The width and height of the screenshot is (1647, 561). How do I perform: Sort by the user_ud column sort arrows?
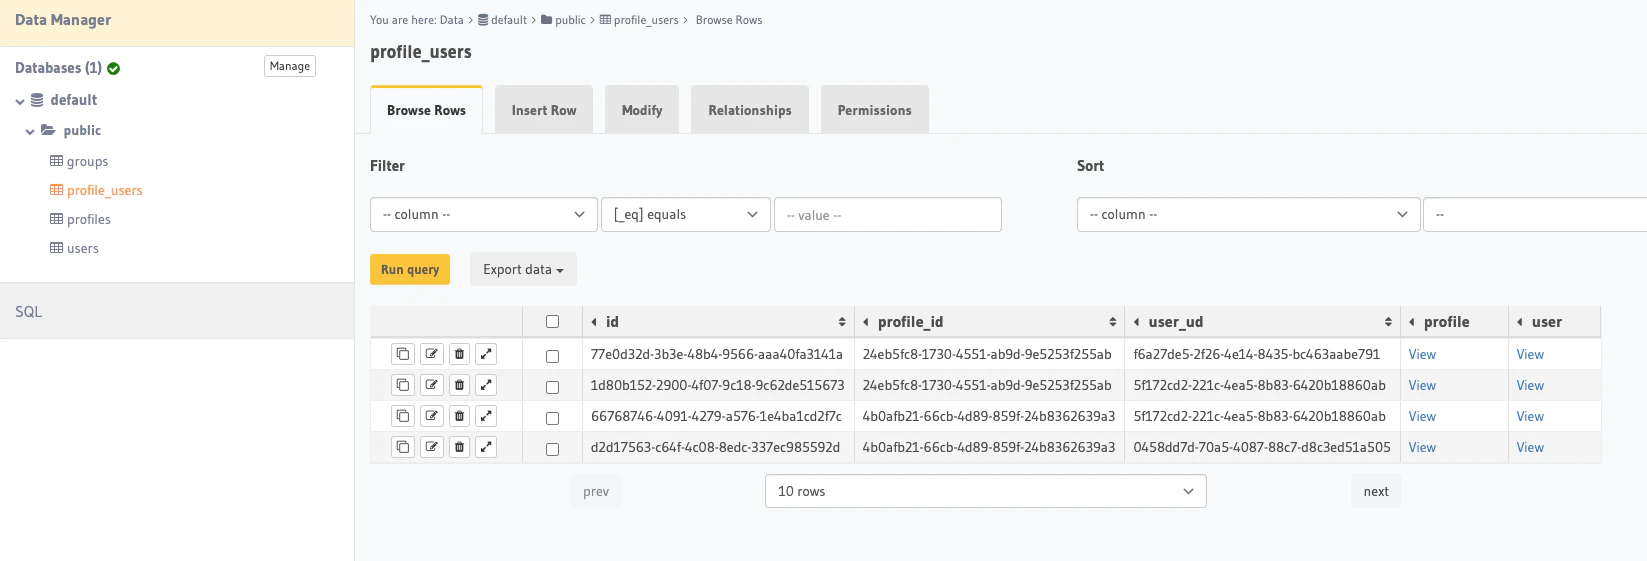pyautogui.click(x=1388, y=322)
